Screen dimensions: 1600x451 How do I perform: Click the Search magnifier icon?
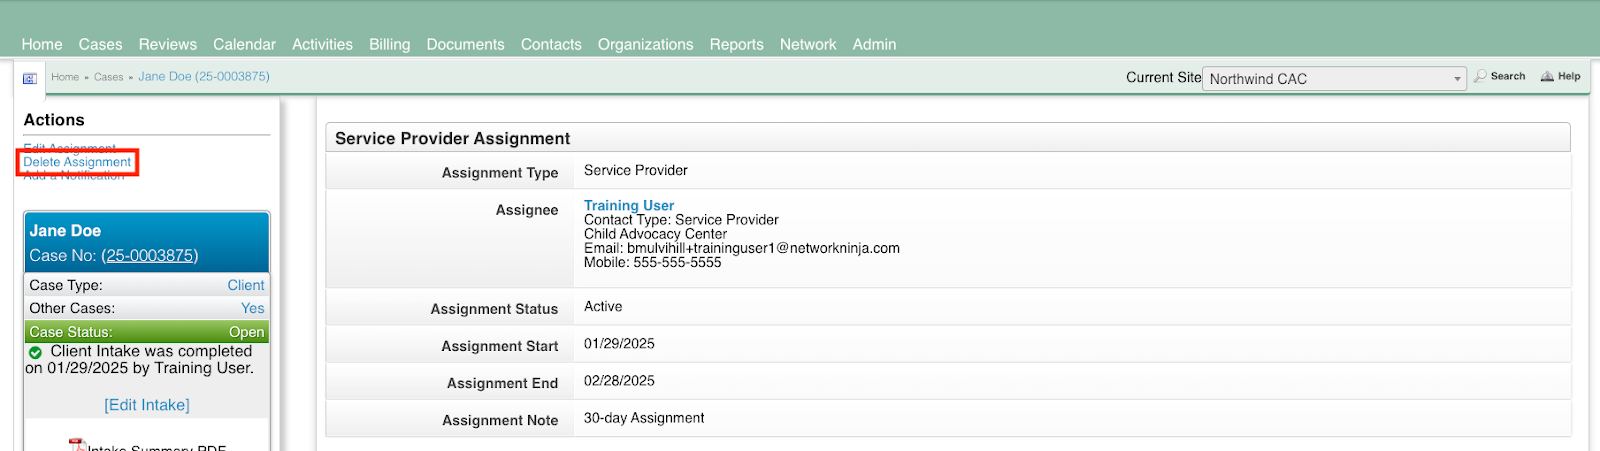(x=1480, y=76)
